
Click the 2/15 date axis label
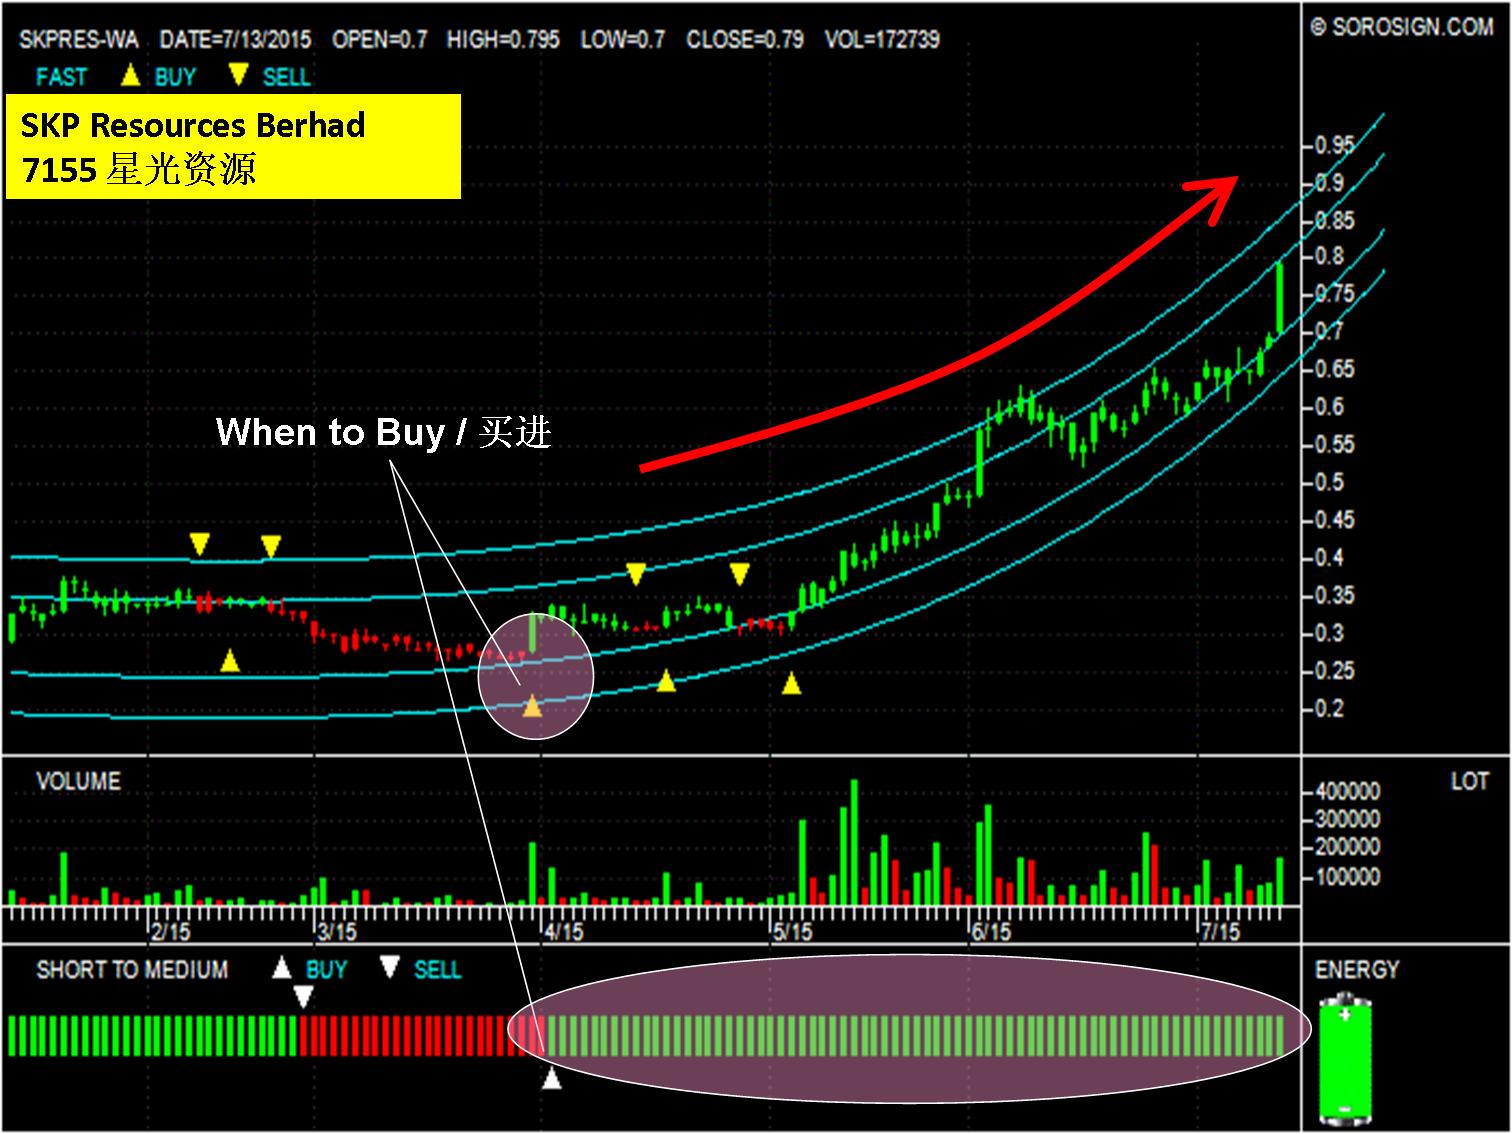(x=170, y=932)
